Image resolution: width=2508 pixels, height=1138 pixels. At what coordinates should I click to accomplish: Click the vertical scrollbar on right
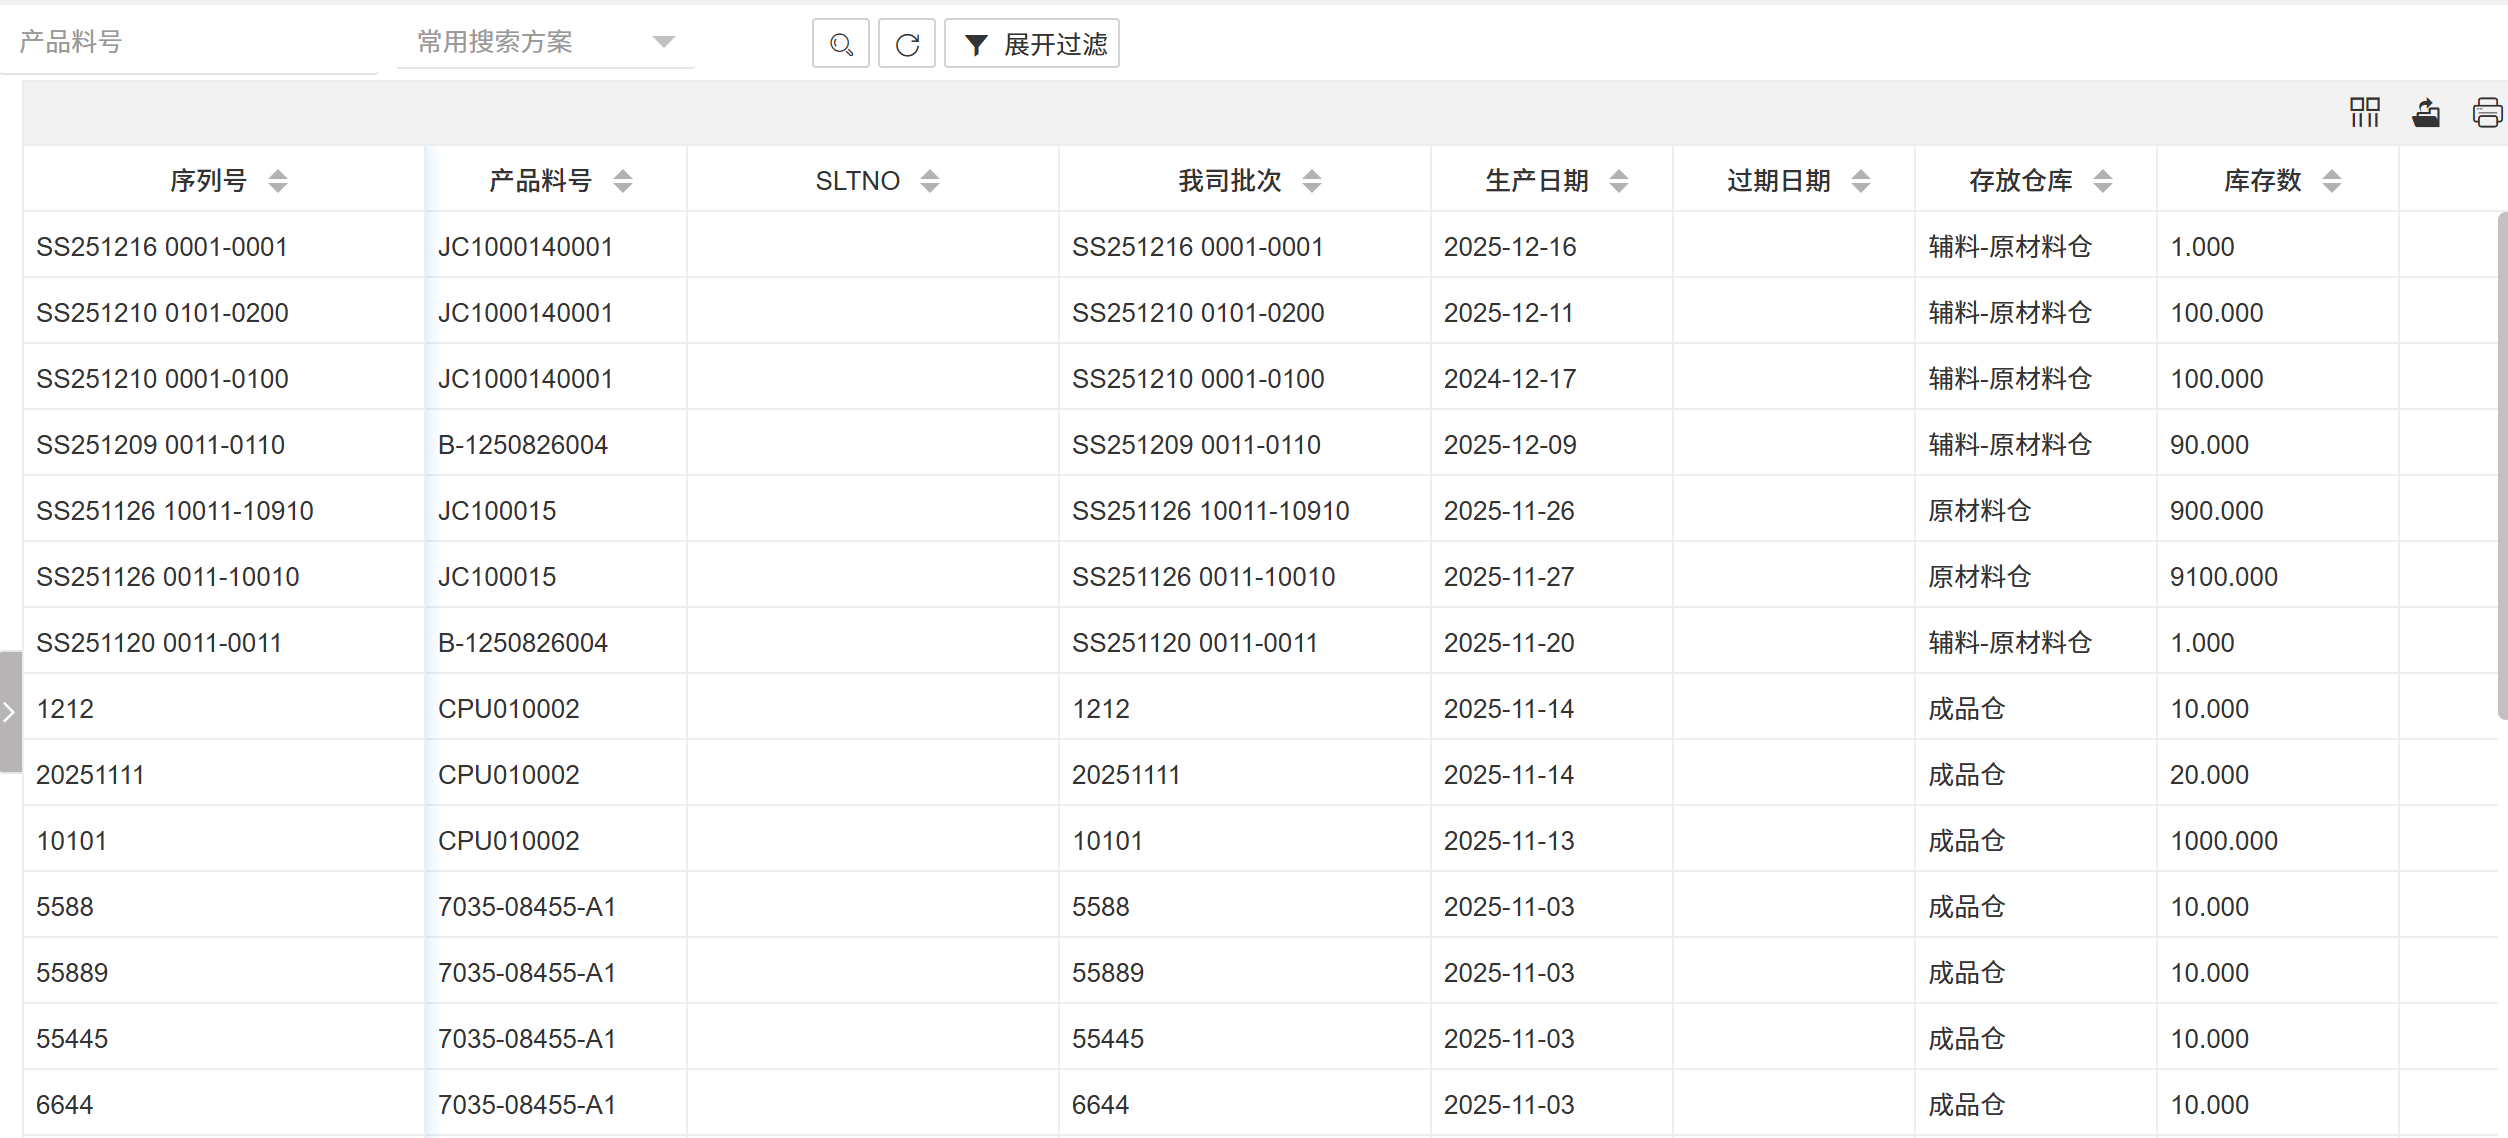(2502, 465)
